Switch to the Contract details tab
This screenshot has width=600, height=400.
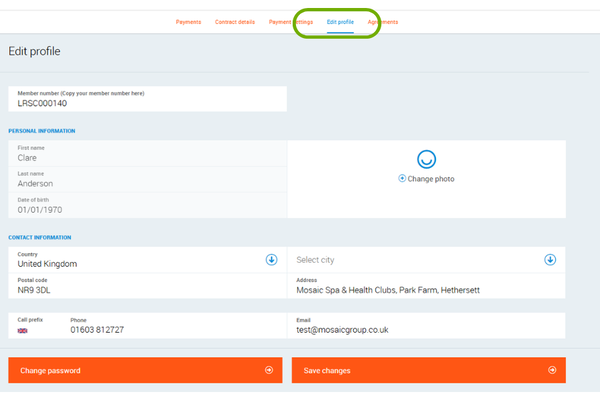tap(234, 22)
